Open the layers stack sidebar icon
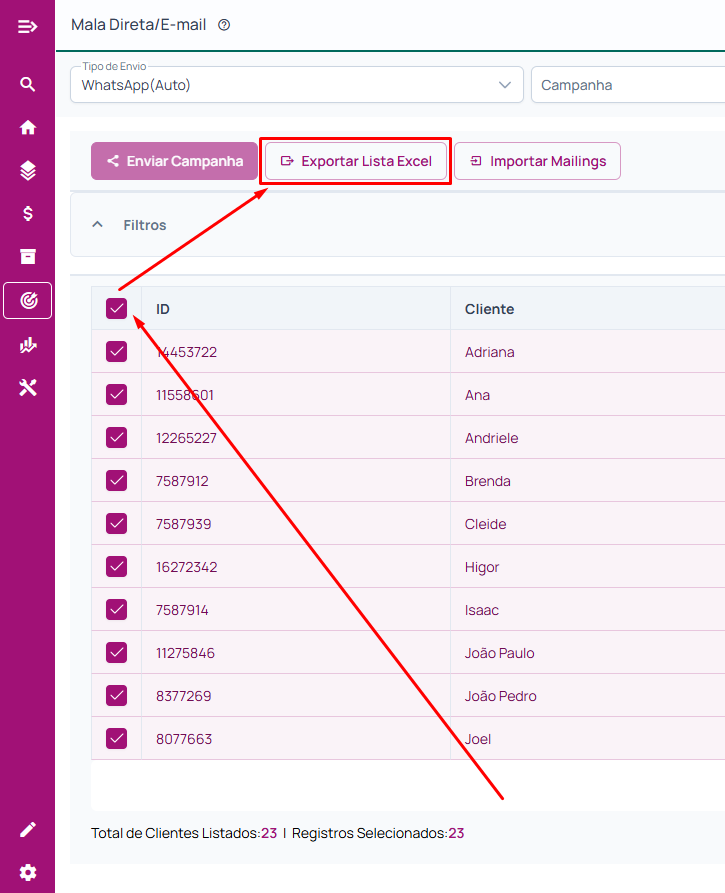The height and width of the screenshot is (893, 725). (x=27, y=170)
